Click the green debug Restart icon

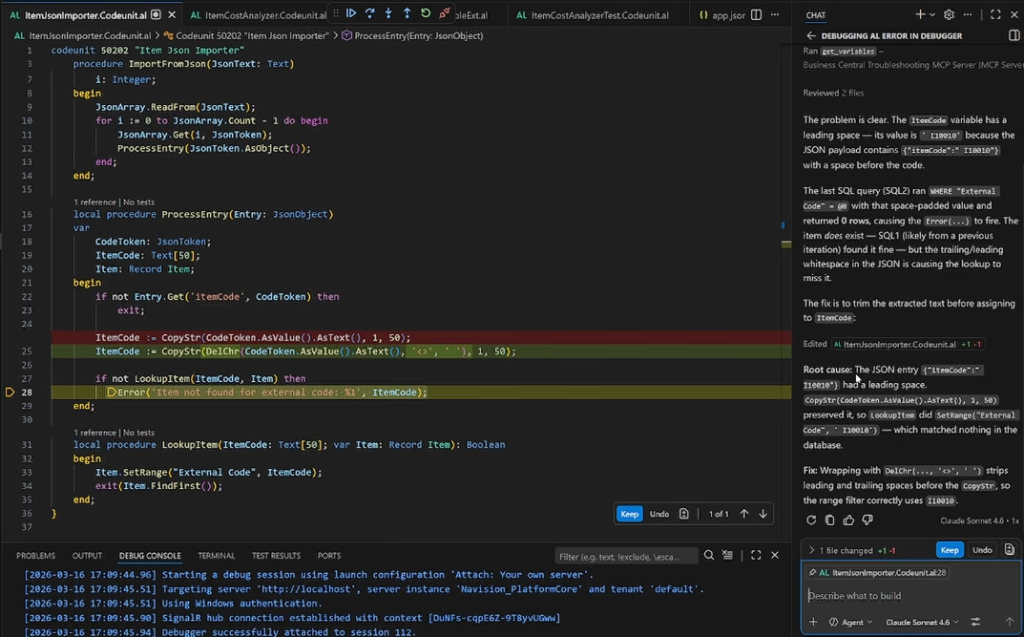pyautogui.click(x=426, y=13)
